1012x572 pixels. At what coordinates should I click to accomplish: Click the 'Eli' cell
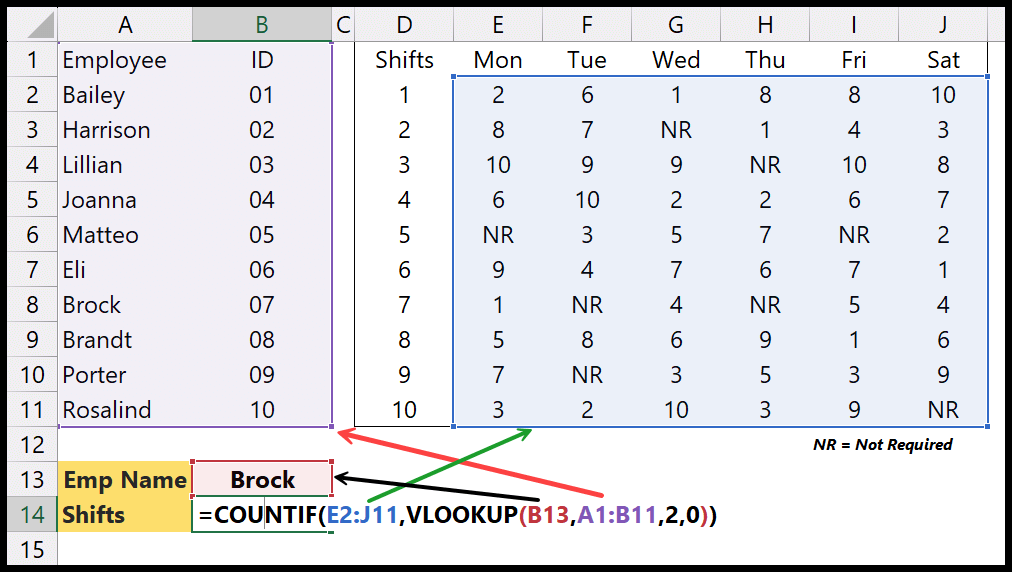coord(125,270)
